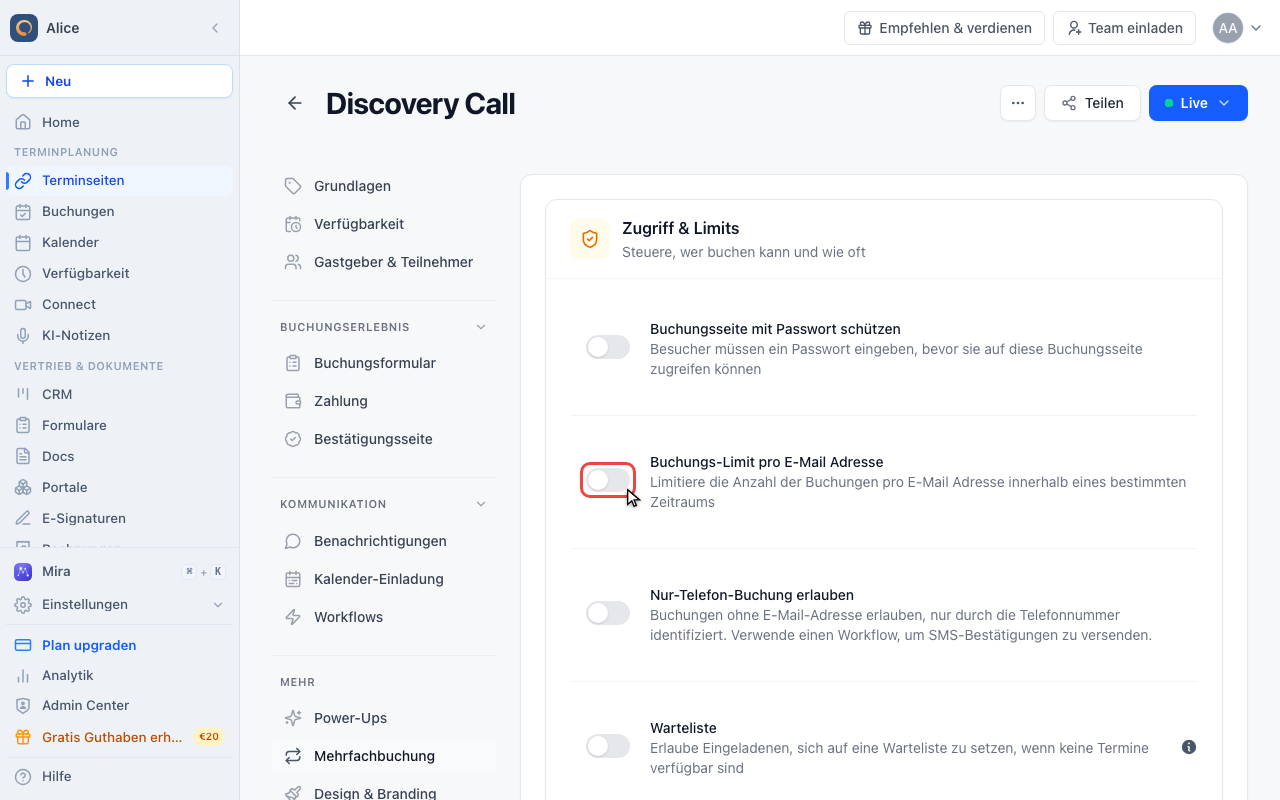
Task: Open the three-dot more options menu
Action: 1018,103
